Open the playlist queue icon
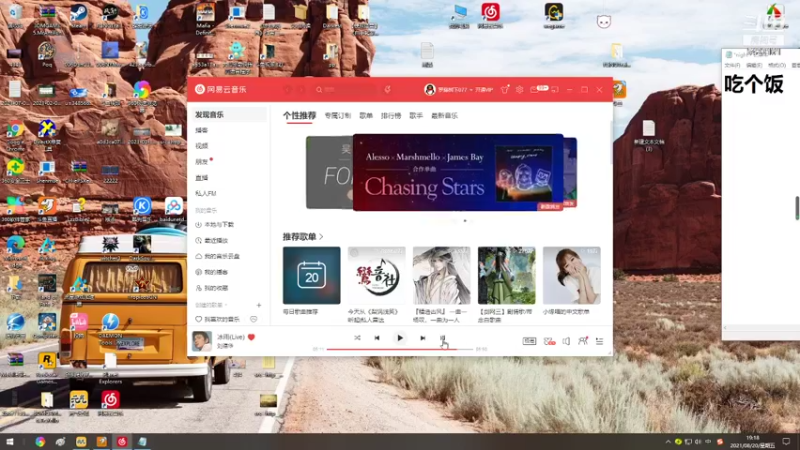800x450 pixels. coord(599,341)
